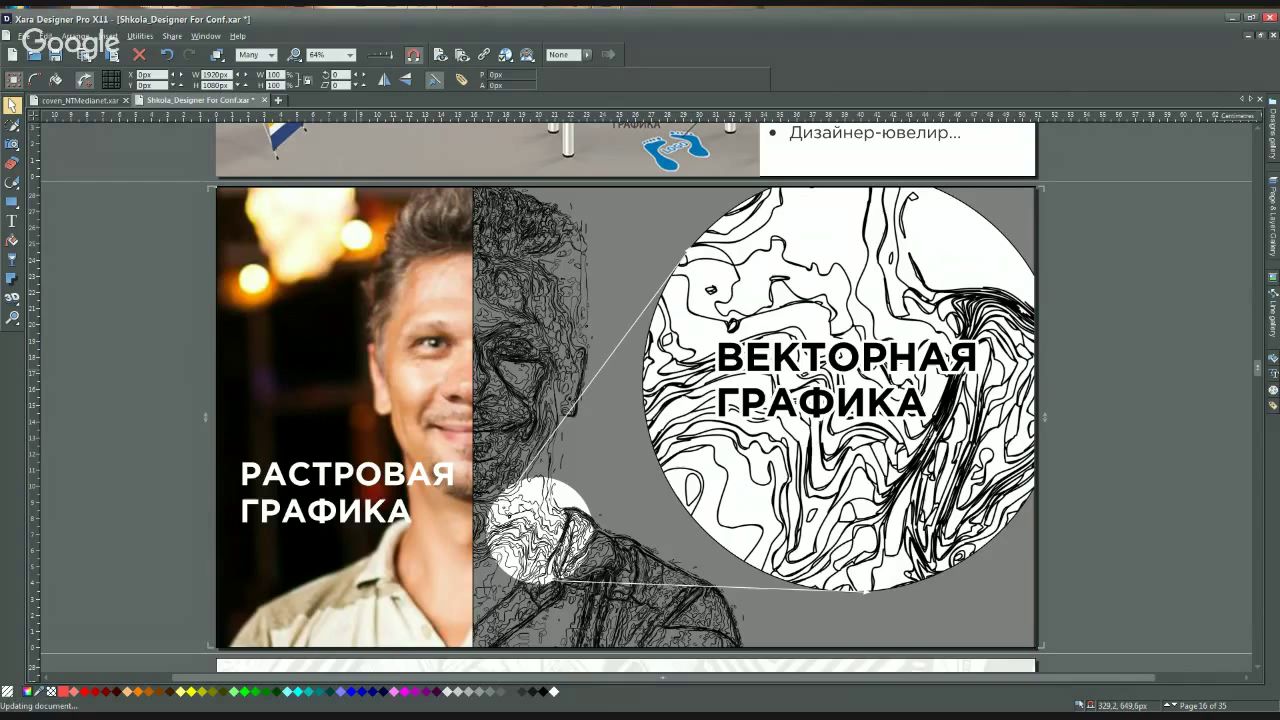This screenshot has width=1280, height=720.
Task: Toggle lock aspect ratio
Action: click(x=308, y=80)
